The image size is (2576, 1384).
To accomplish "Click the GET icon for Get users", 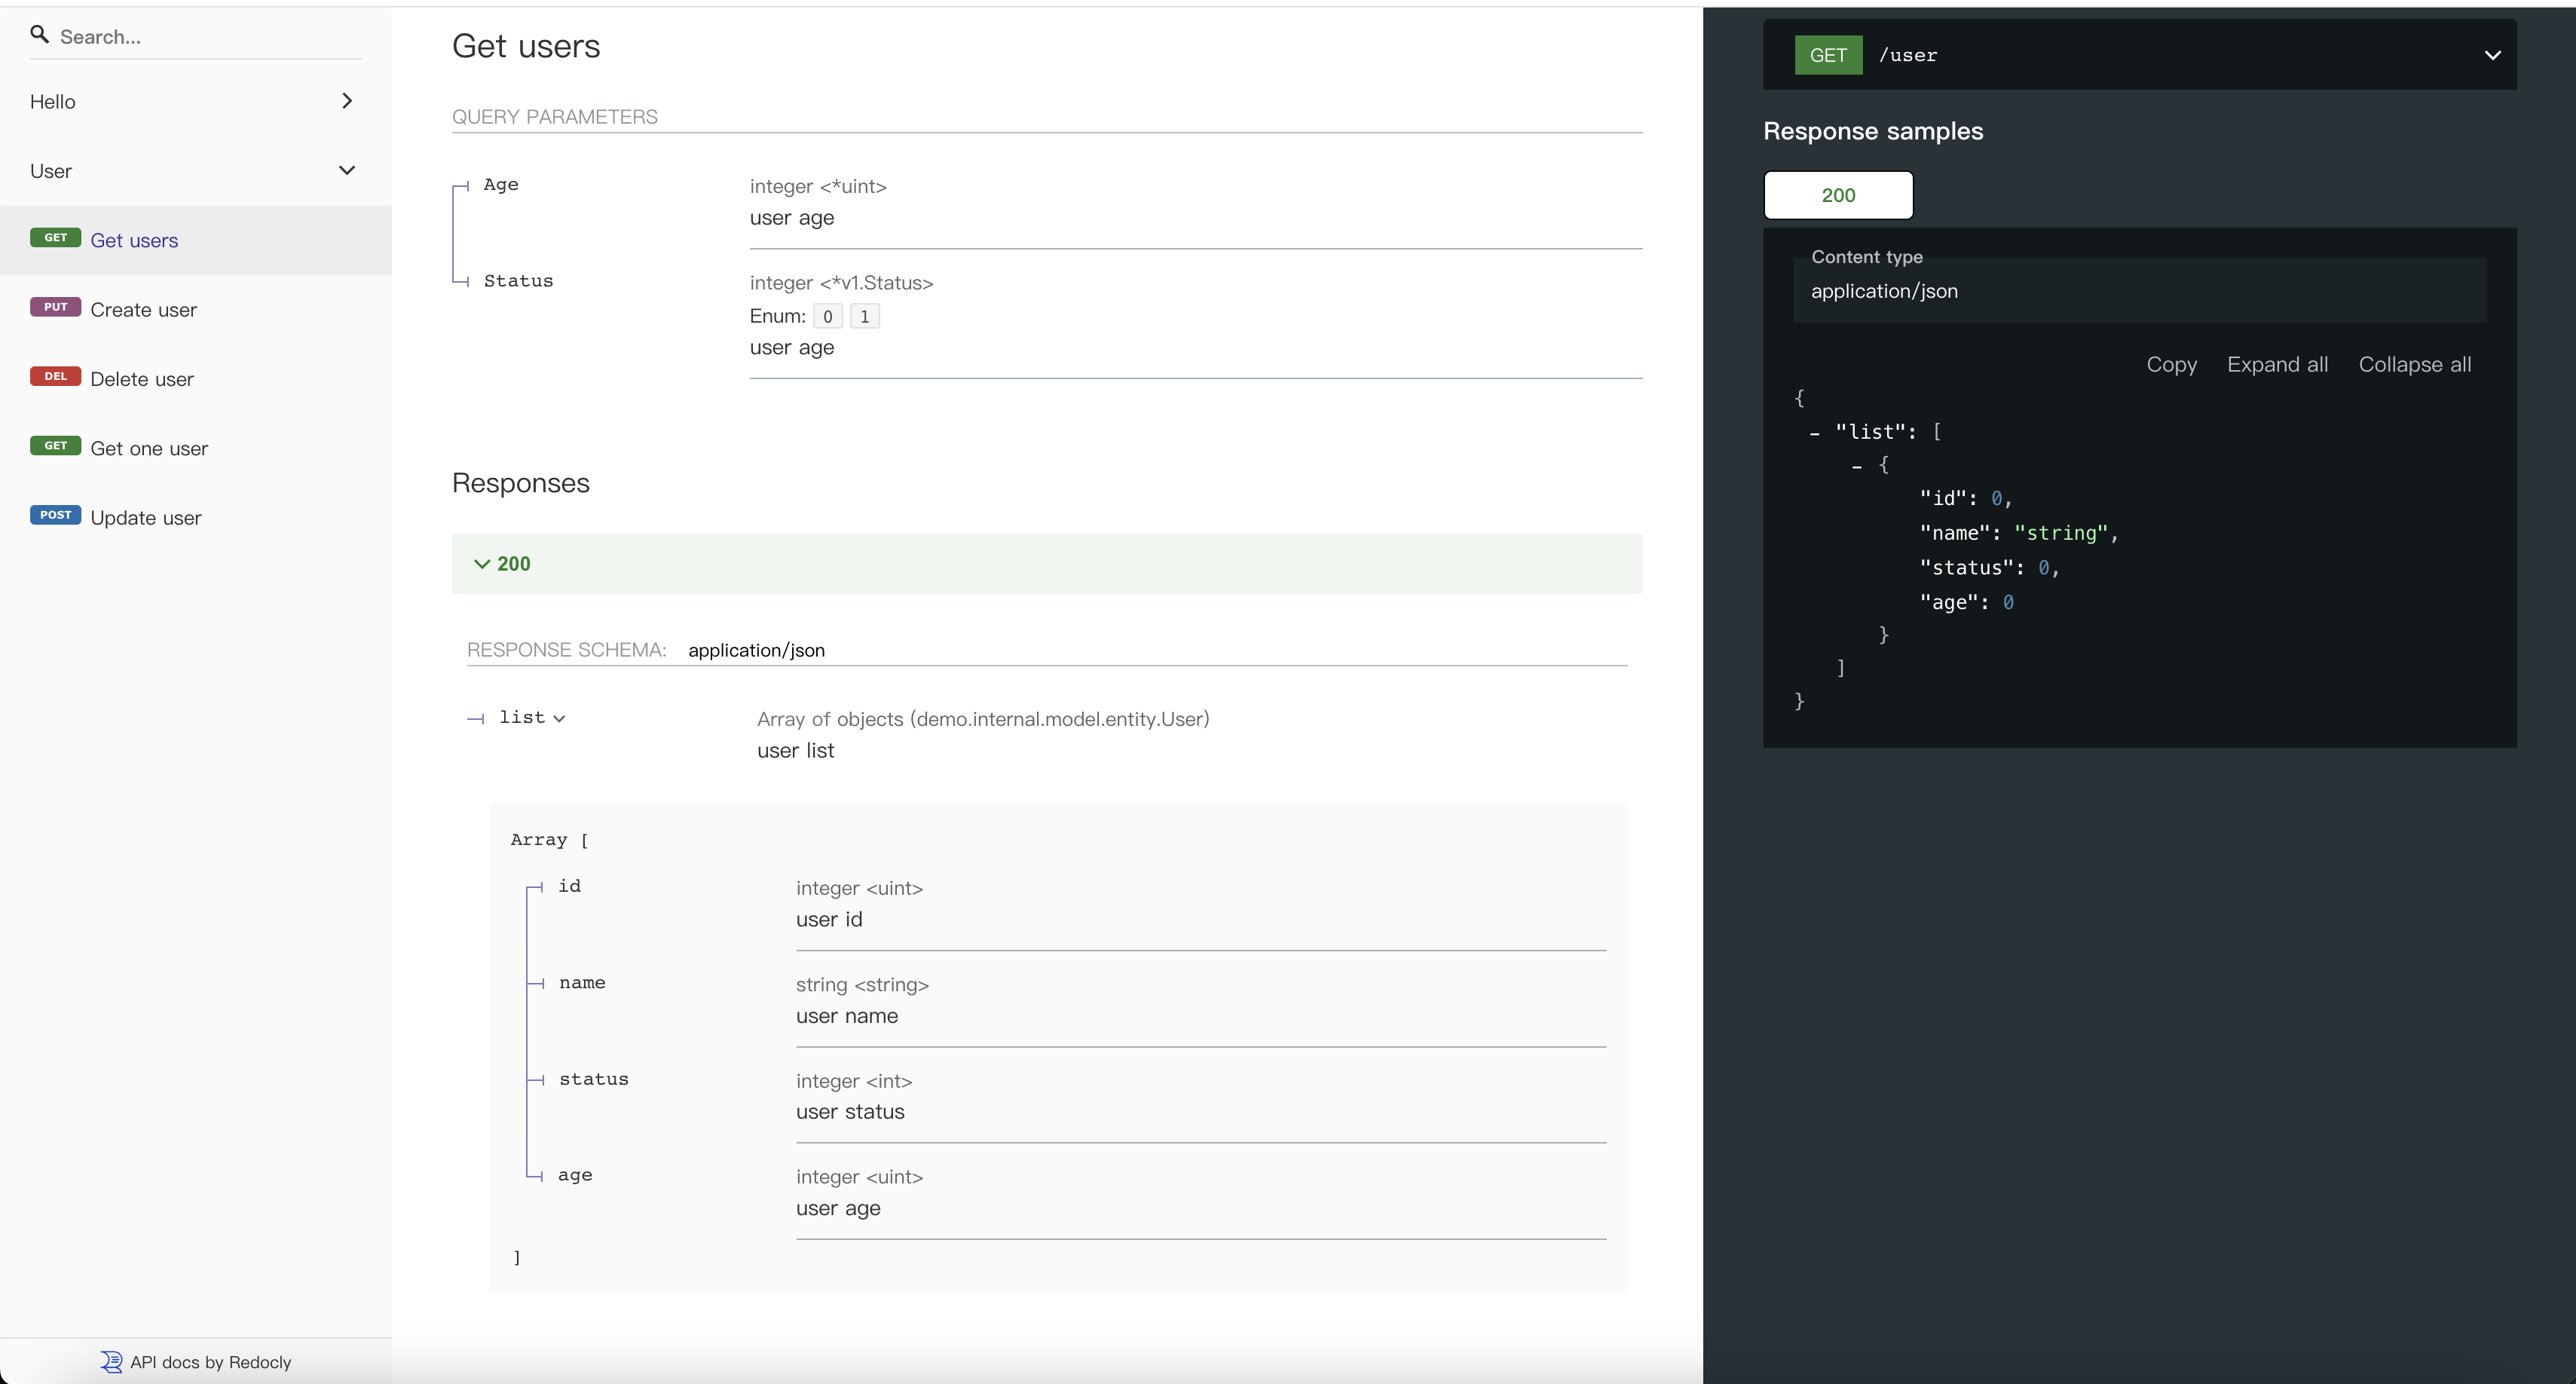I will click(57, 240).
